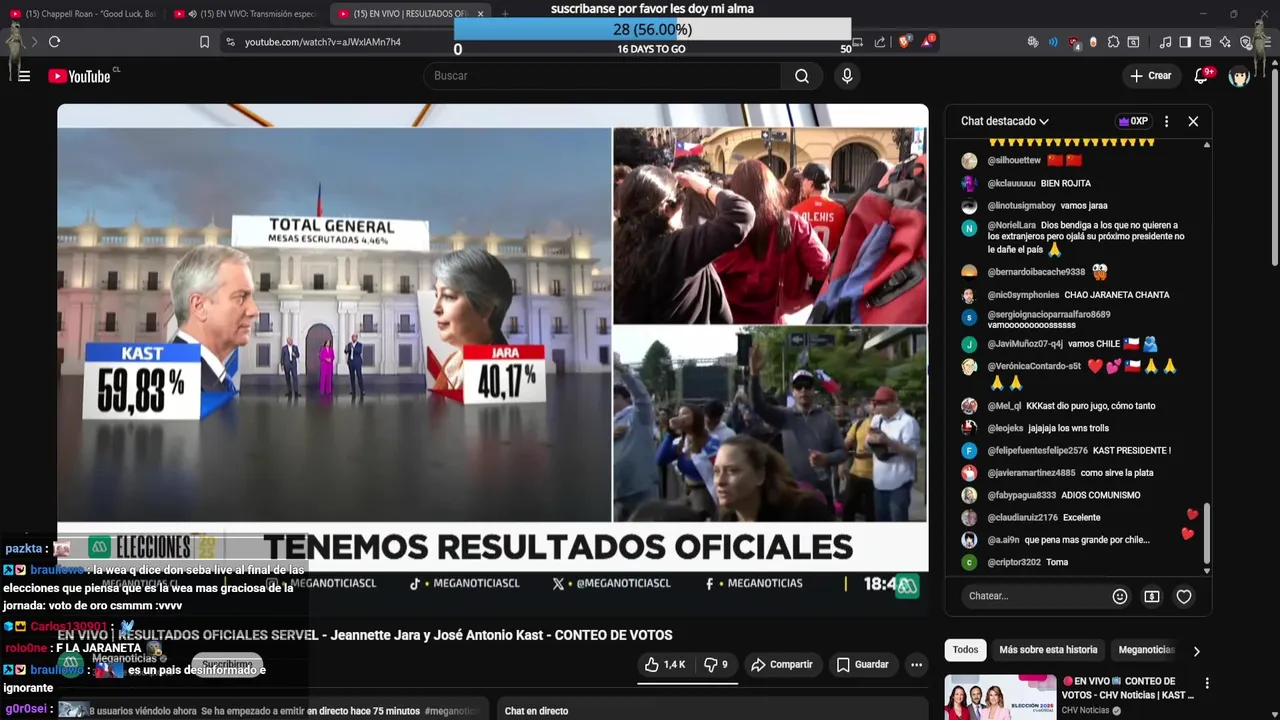Select the Más sobre esta historia chip
The height and width of the screenshot is (720, 1280).
[1048, 650]
